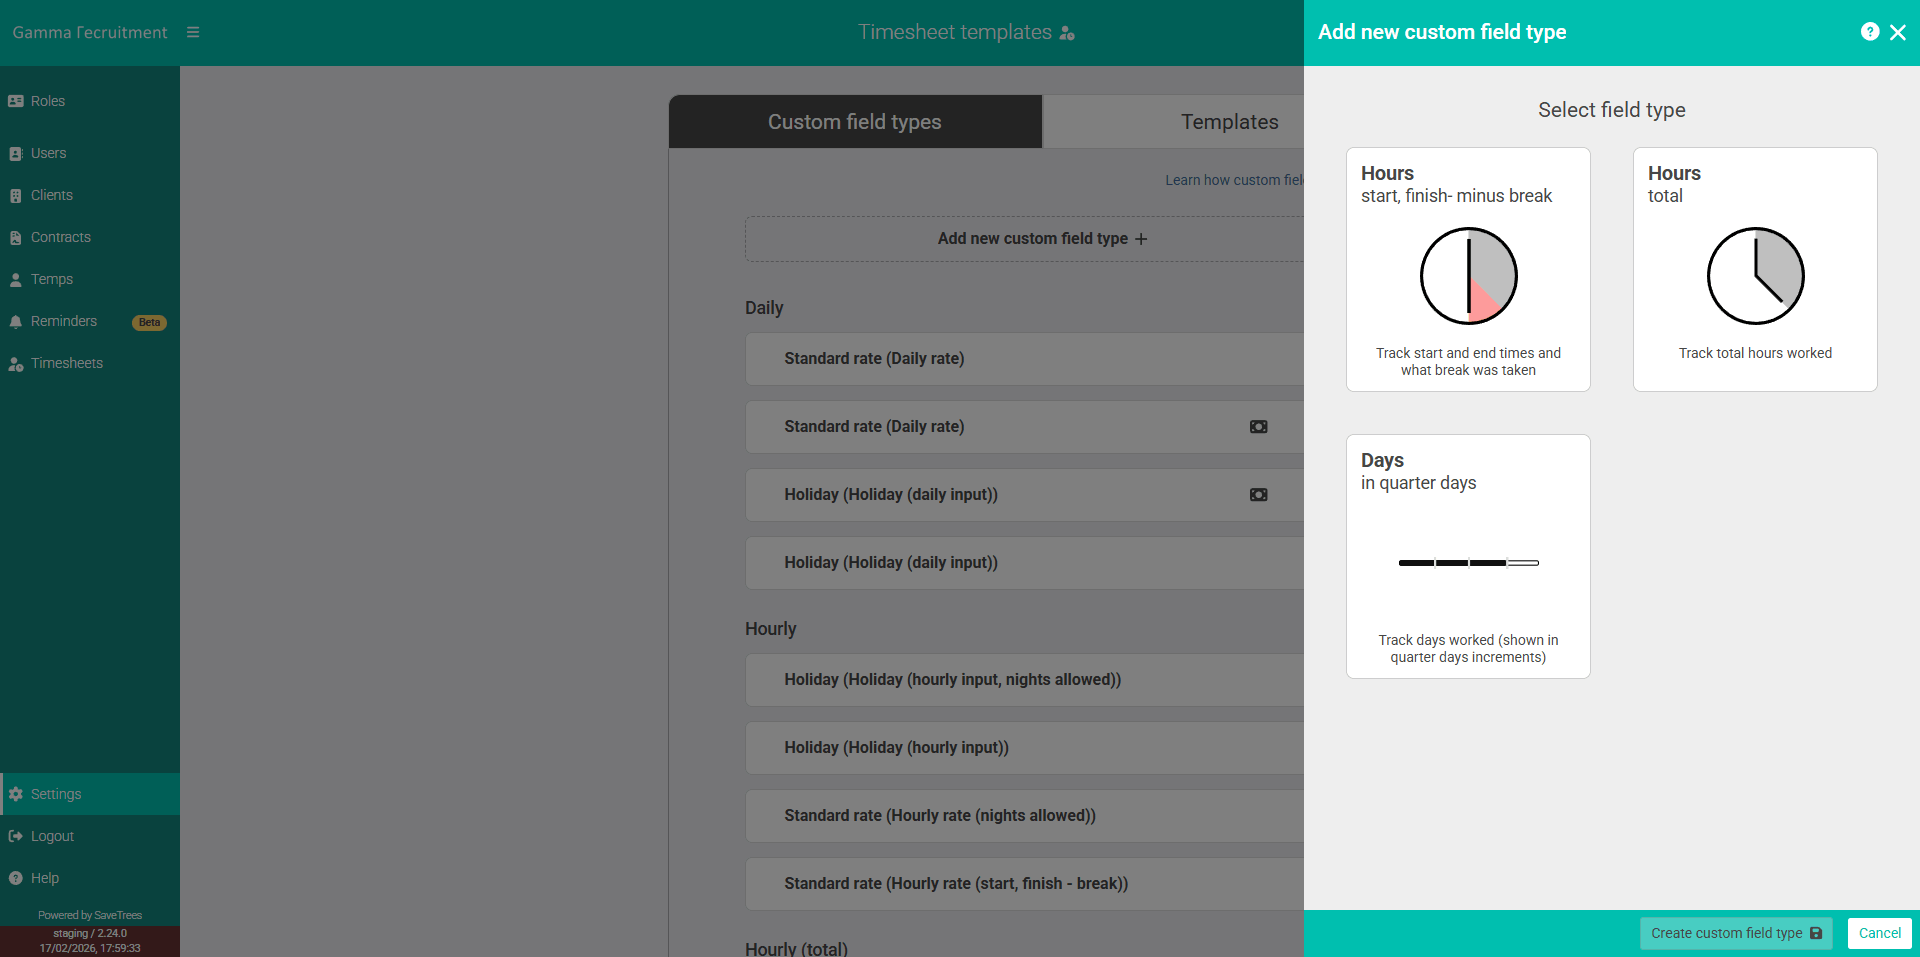Switch to the Templates tab
This screenshot has height=957, width=1920.
click(x=1229, y=121)
